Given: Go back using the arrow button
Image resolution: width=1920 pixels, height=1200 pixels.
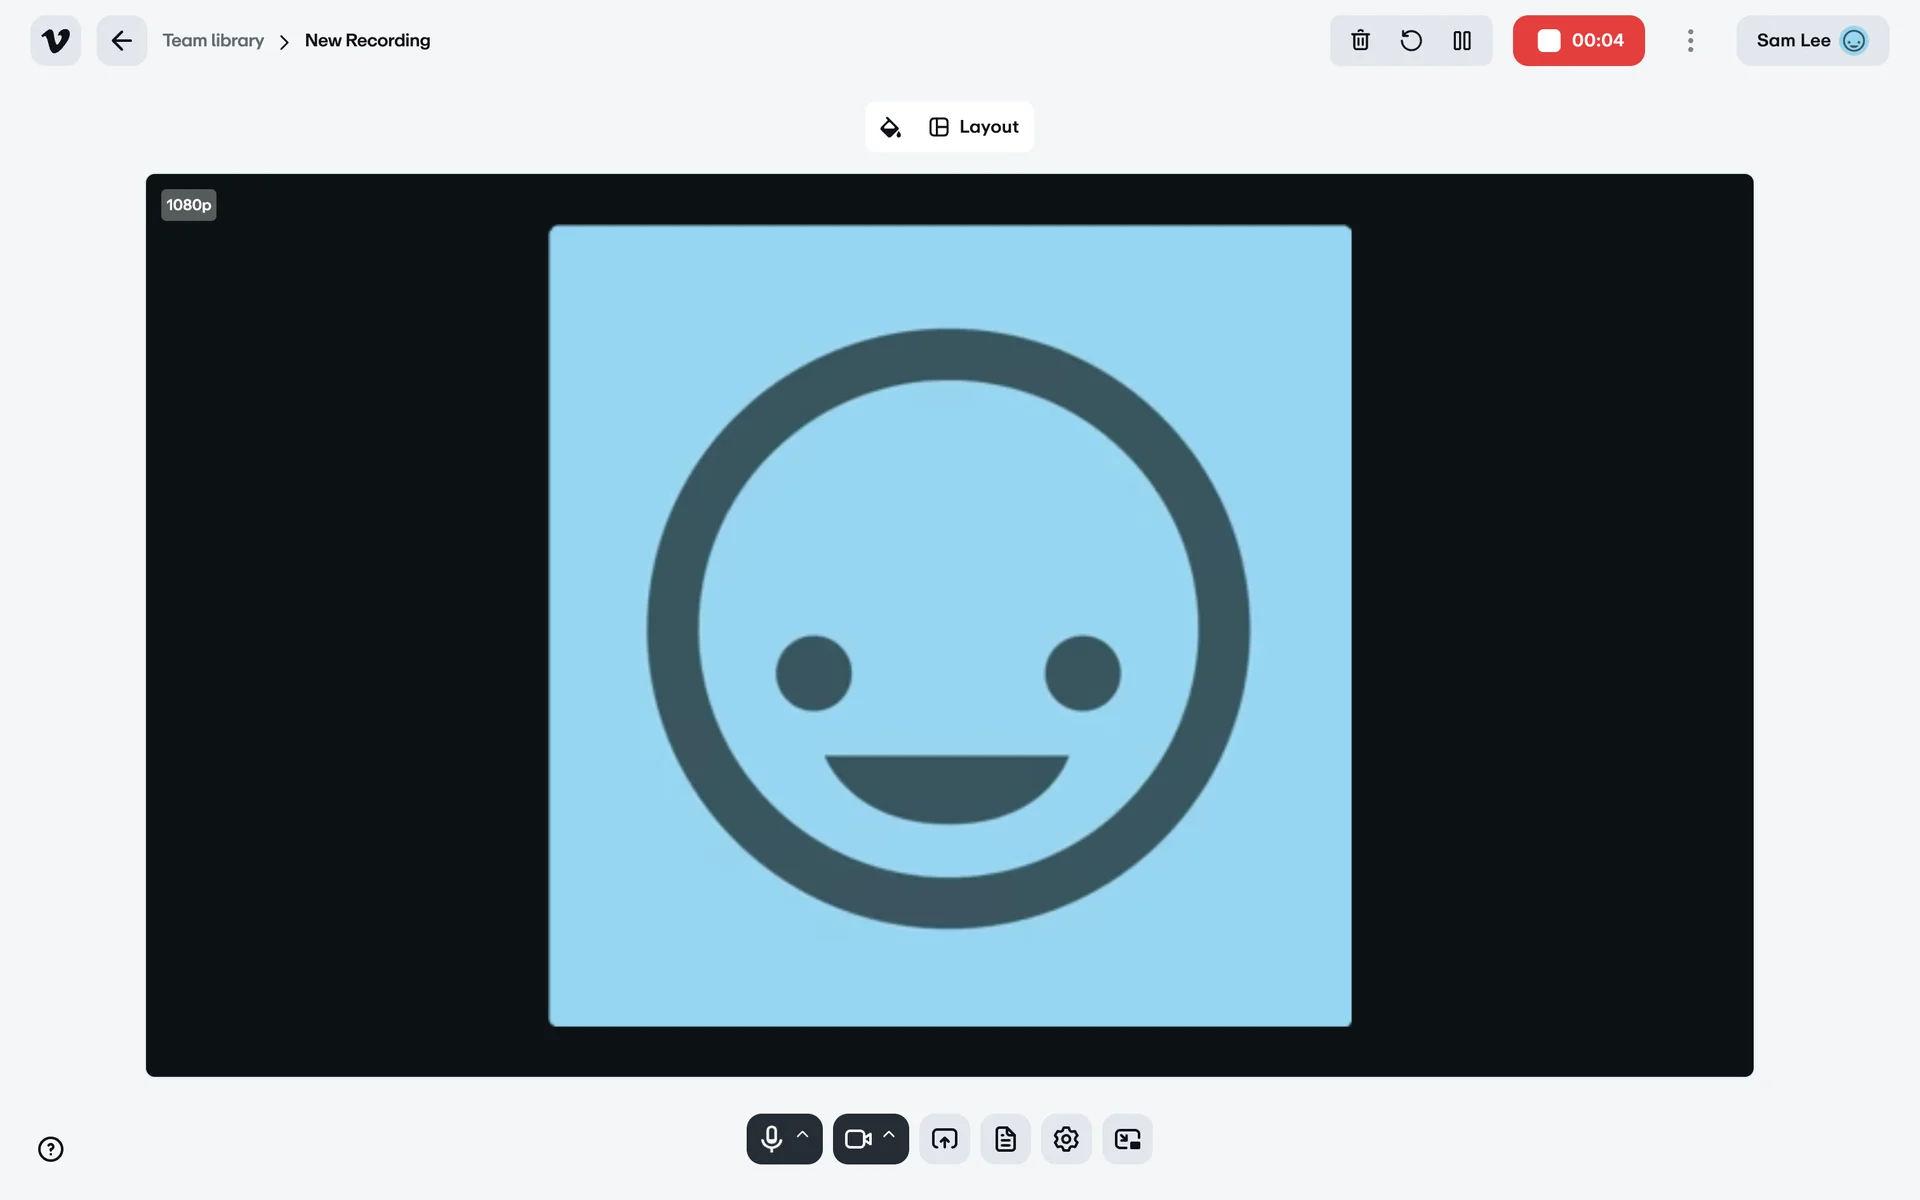Looking at the screenshot, I should pos(122,41).
